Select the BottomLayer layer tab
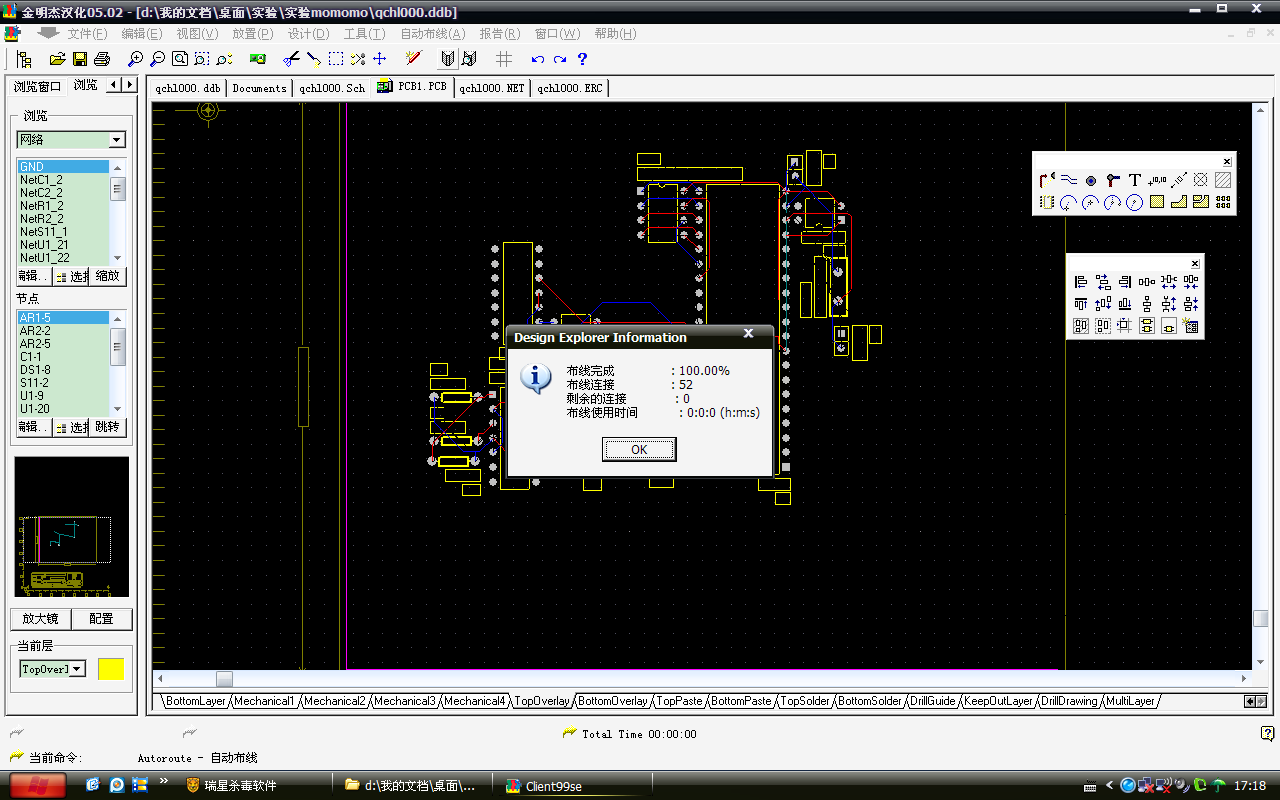The image size is (1280, 800). (196, 701)
